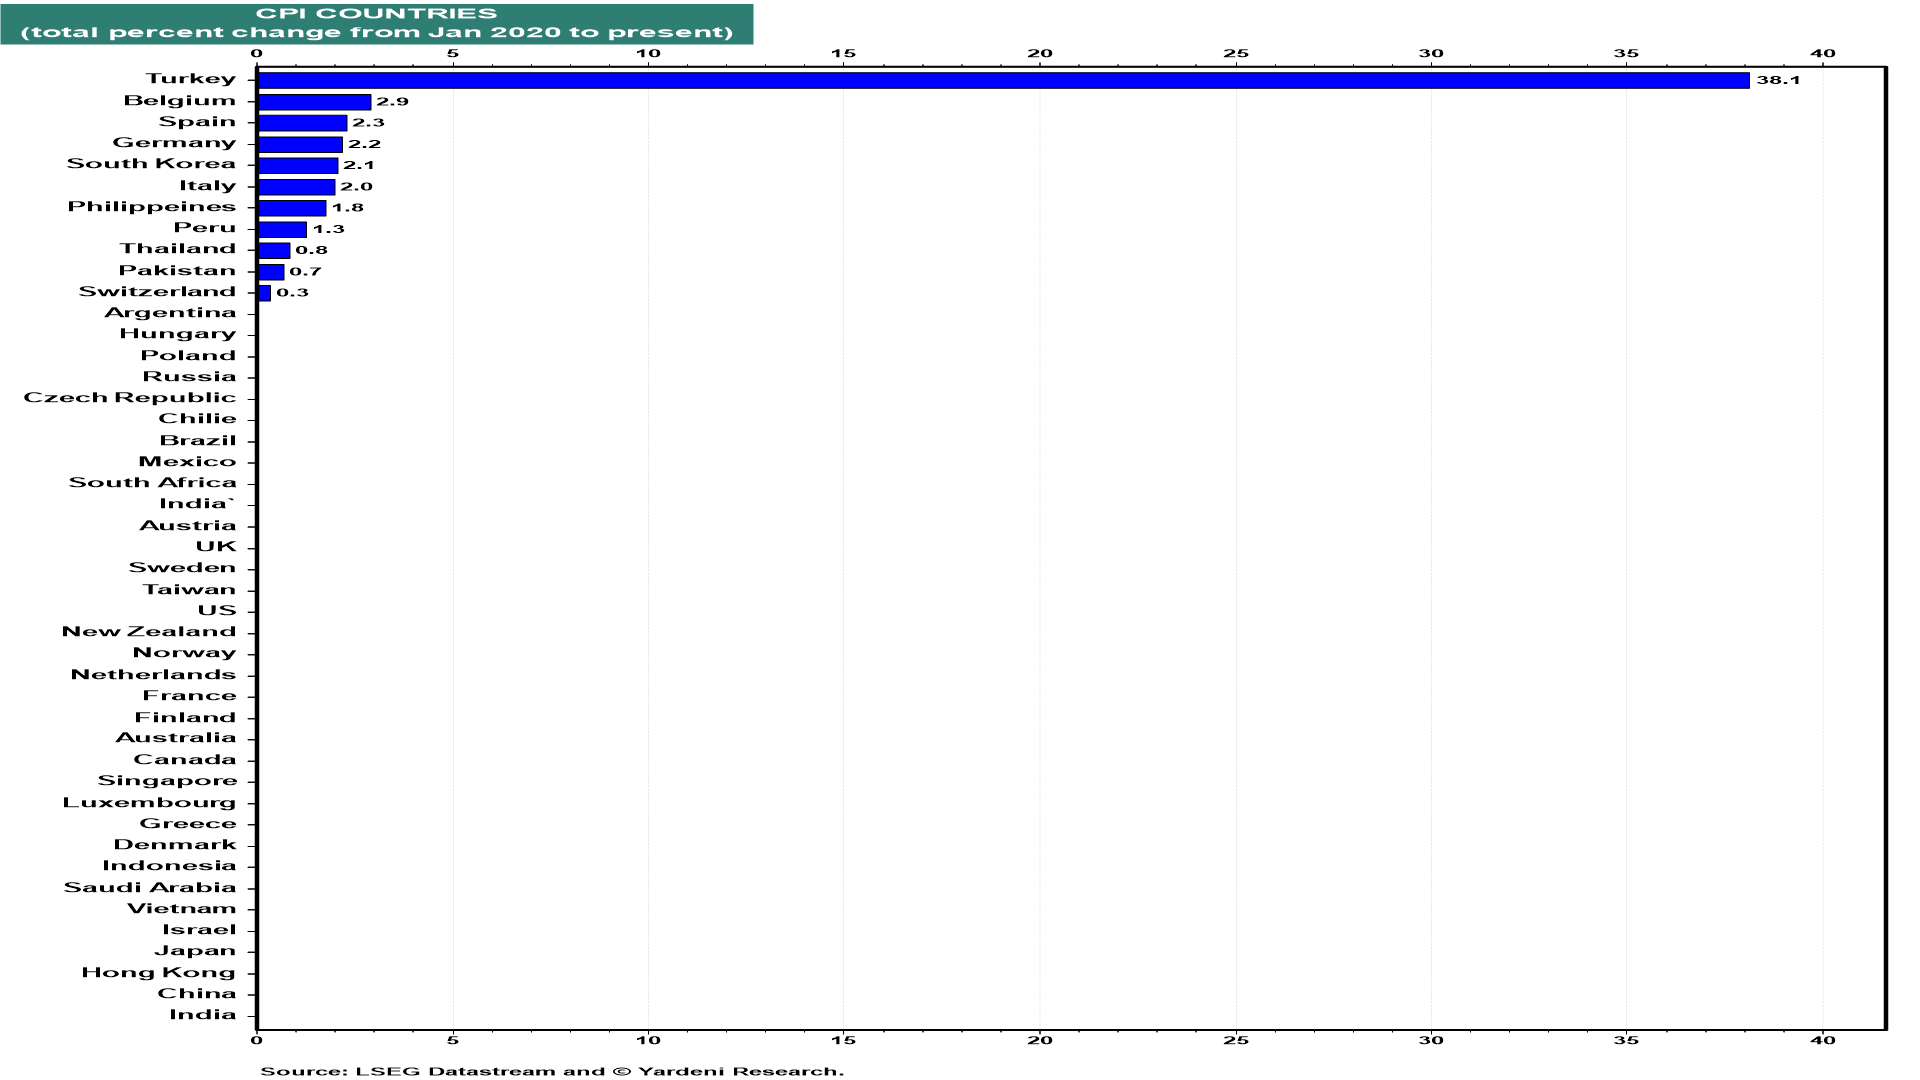Click the Turkey bar in the chart

click(1003, 80)
